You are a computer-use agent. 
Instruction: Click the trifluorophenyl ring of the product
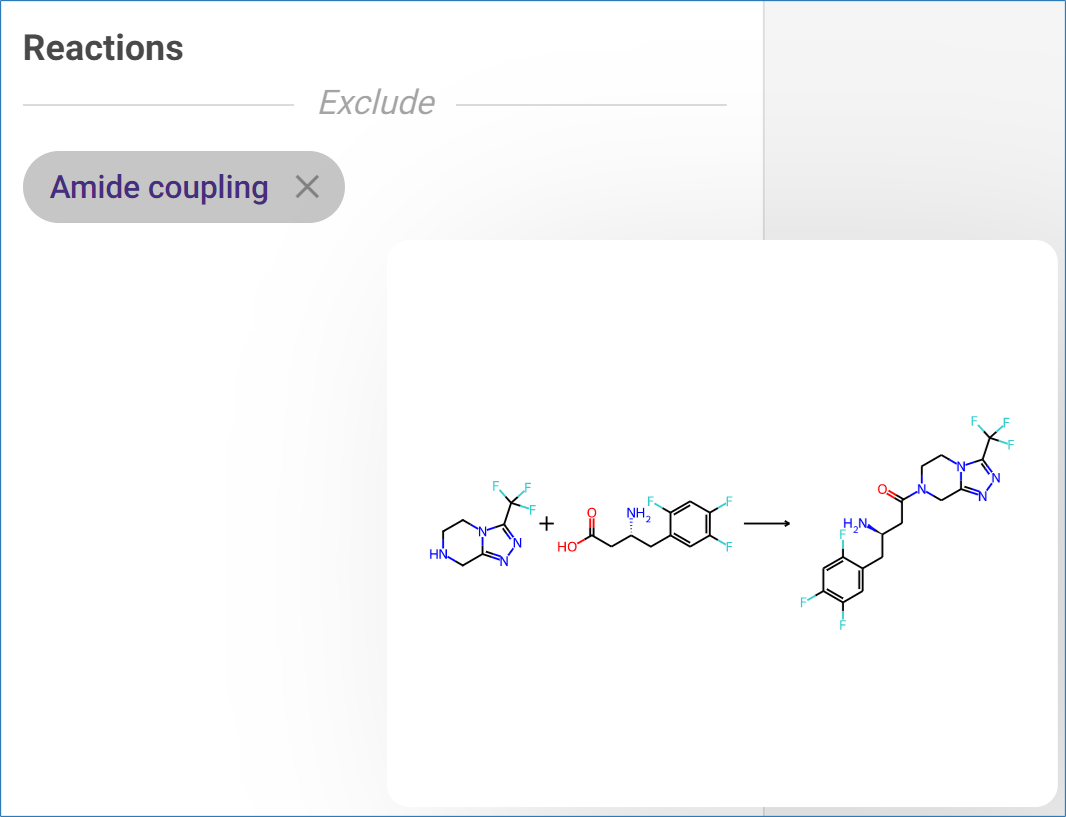click(x=843, y=583)
